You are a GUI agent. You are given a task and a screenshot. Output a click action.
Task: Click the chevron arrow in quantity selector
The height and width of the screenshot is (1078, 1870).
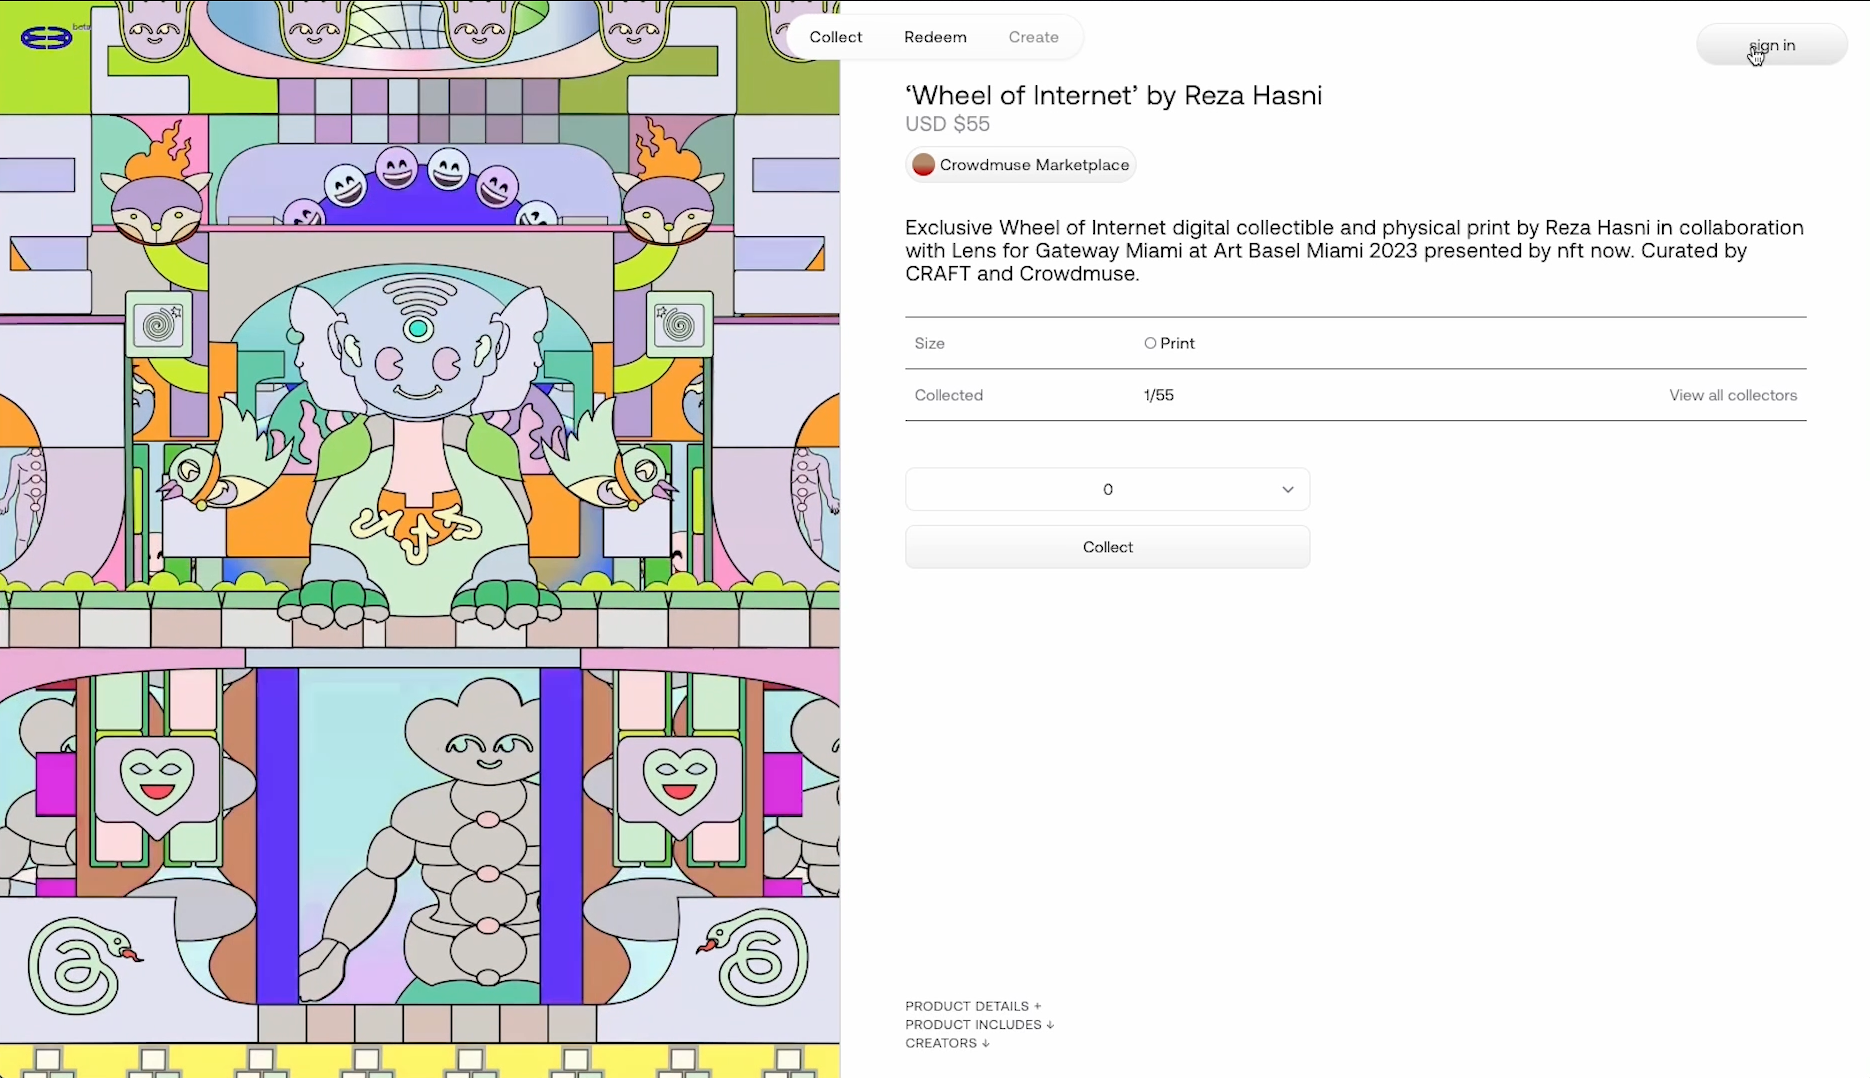click(x=1287, y=490)
